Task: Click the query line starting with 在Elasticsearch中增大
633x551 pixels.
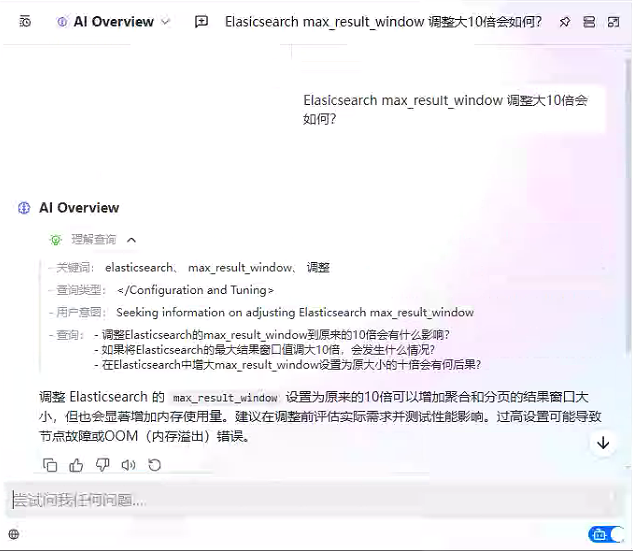Action: [x=287, y=365]
